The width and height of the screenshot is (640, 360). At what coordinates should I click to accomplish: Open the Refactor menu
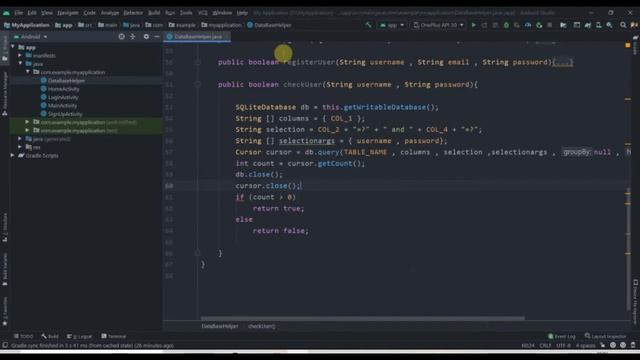(133, 13)
